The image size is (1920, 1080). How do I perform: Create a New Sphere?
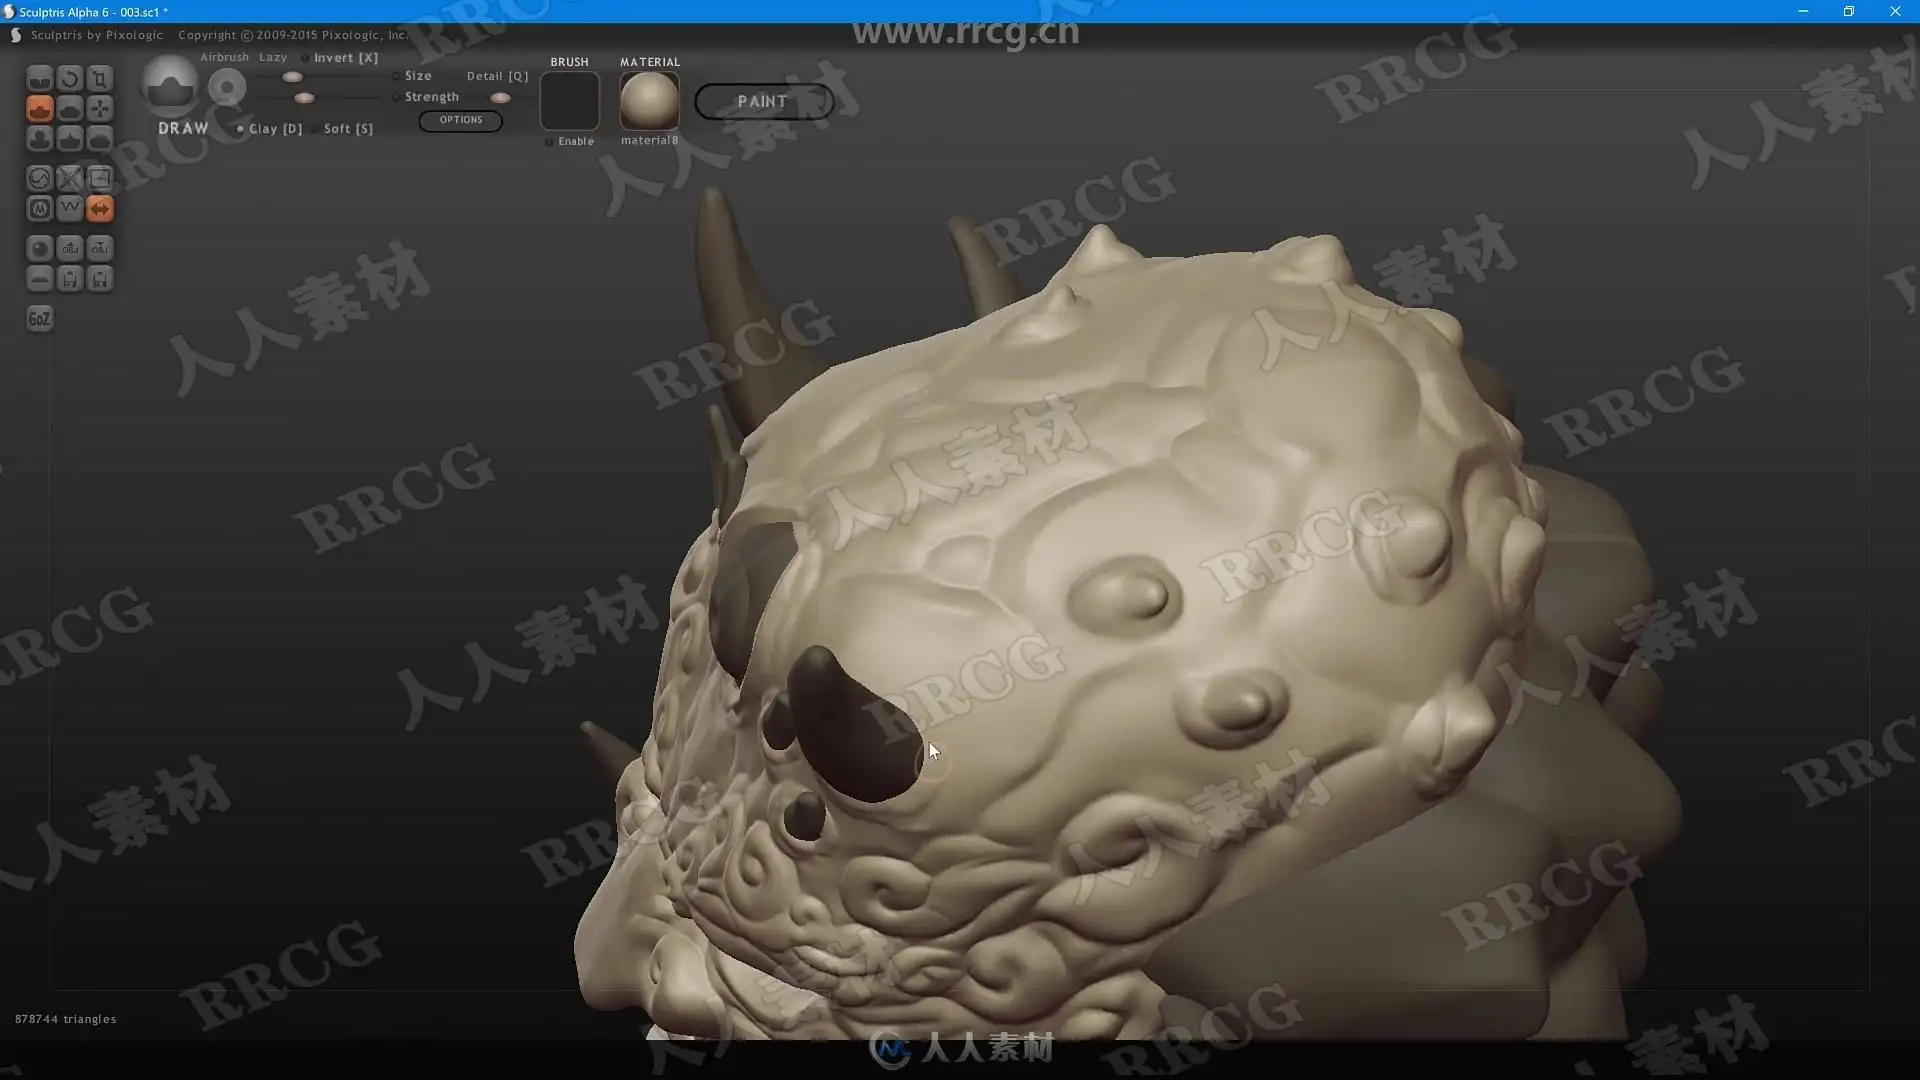coord(40,249)
